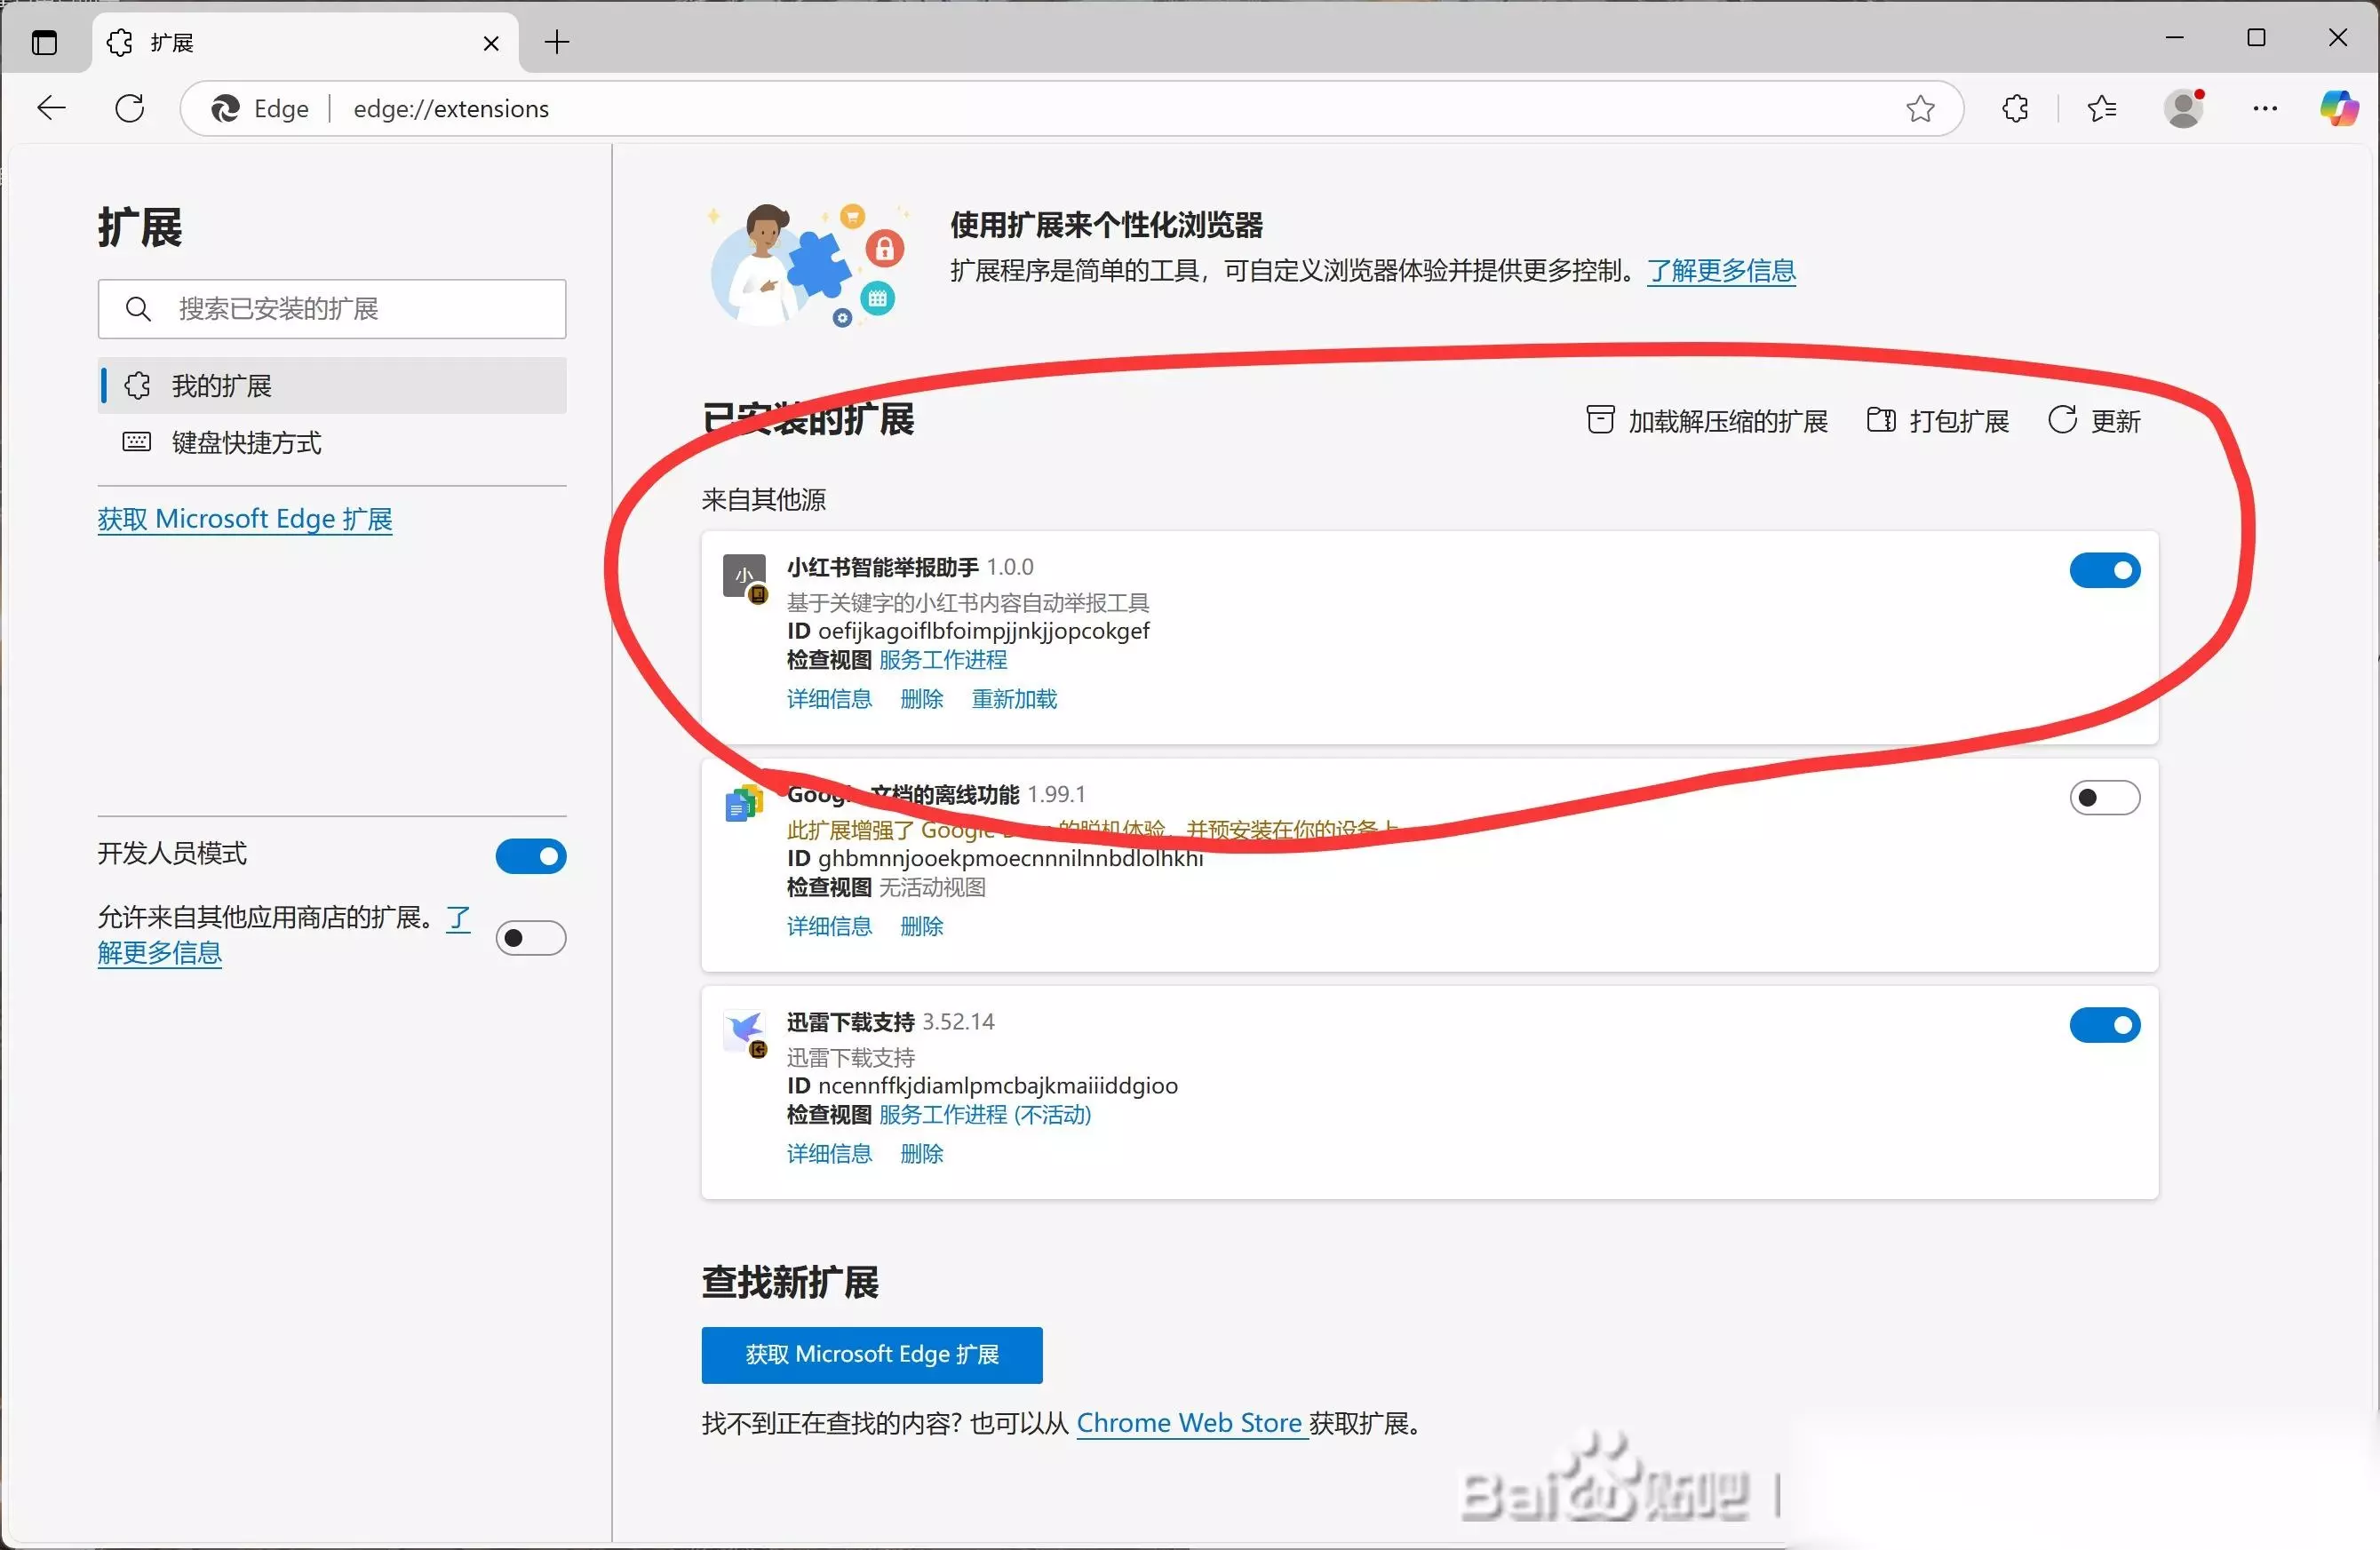Screen dimensions: 2380x1550
Task: Click the extension ID ncennffkjdiamlpmcbajkmaiiiddgioo
Action: click(998, 1086)
